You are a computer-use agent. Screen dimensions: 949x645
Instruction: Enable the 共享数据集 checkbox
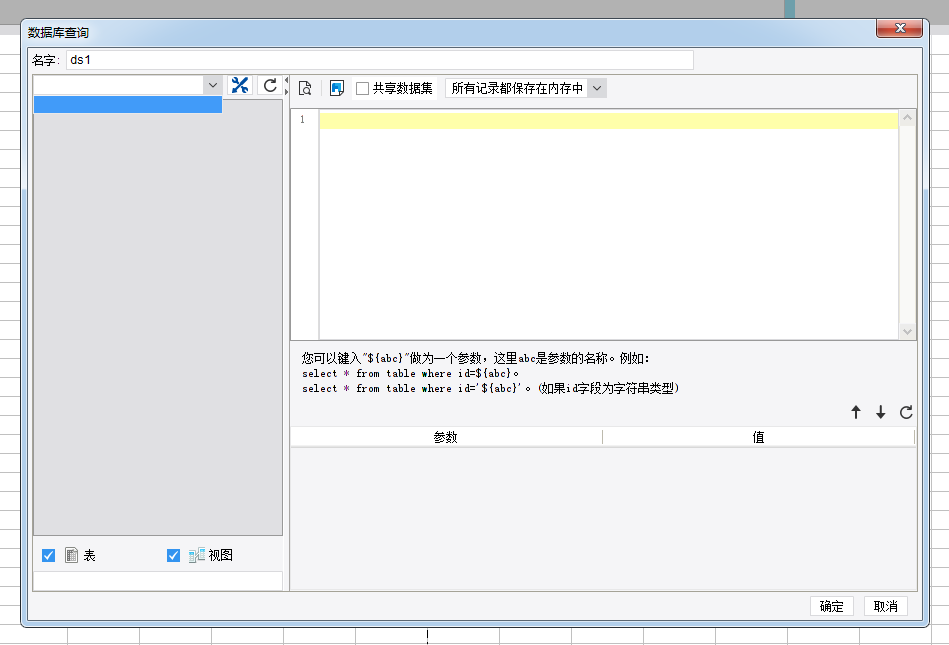[363, 89]
